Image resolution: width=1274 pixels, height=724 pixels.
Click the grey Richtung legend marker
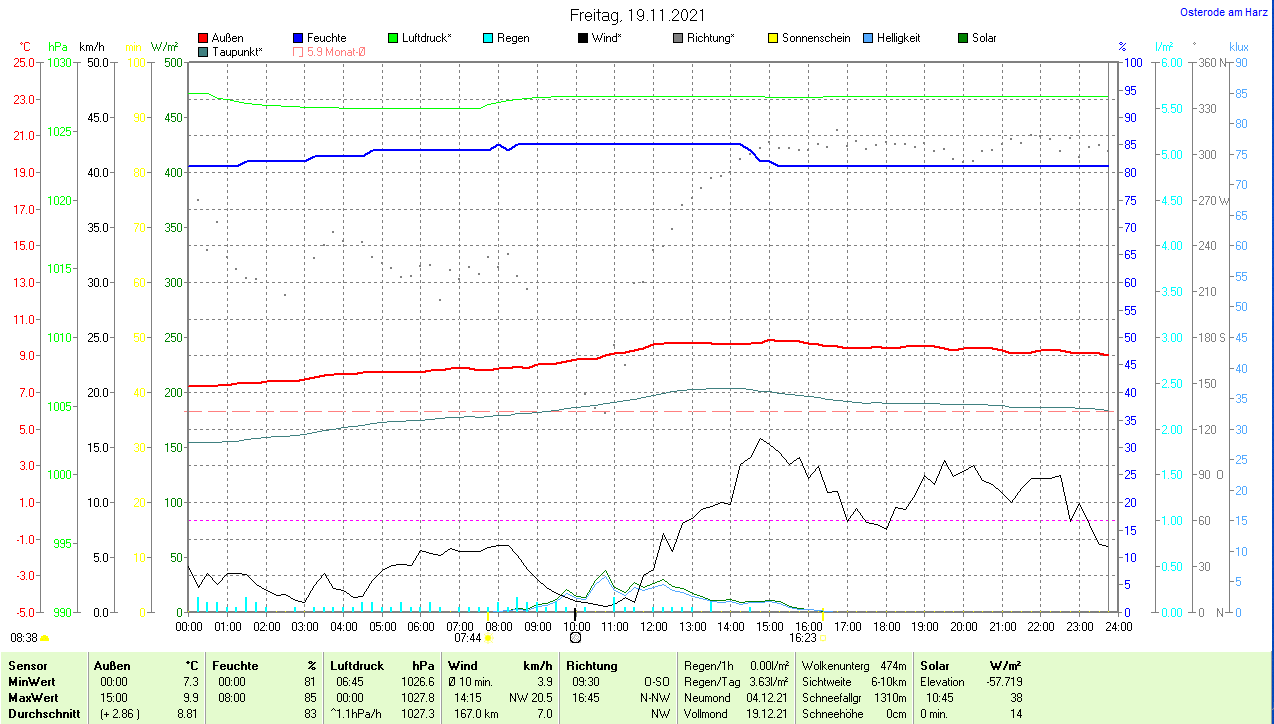point(678,38)
